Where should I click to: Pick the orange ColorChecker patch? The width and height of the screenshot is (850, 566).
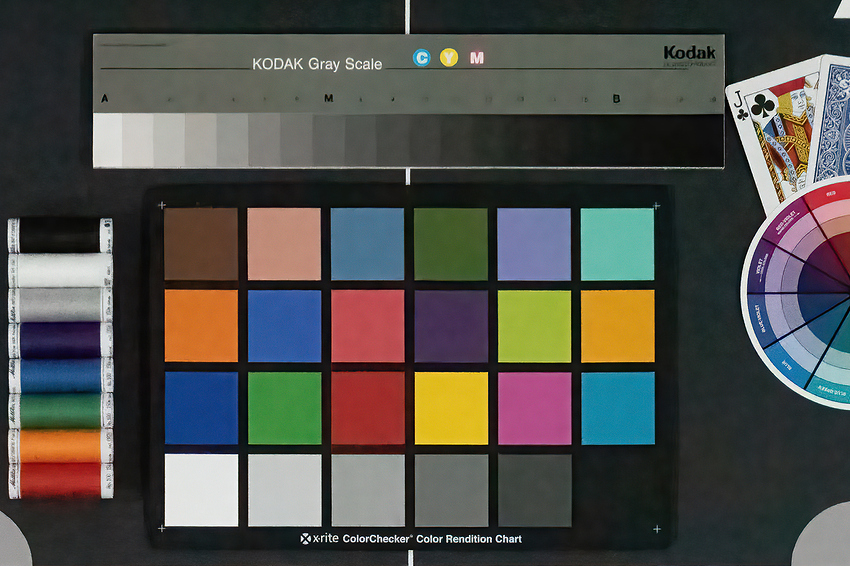click(201, 326)
